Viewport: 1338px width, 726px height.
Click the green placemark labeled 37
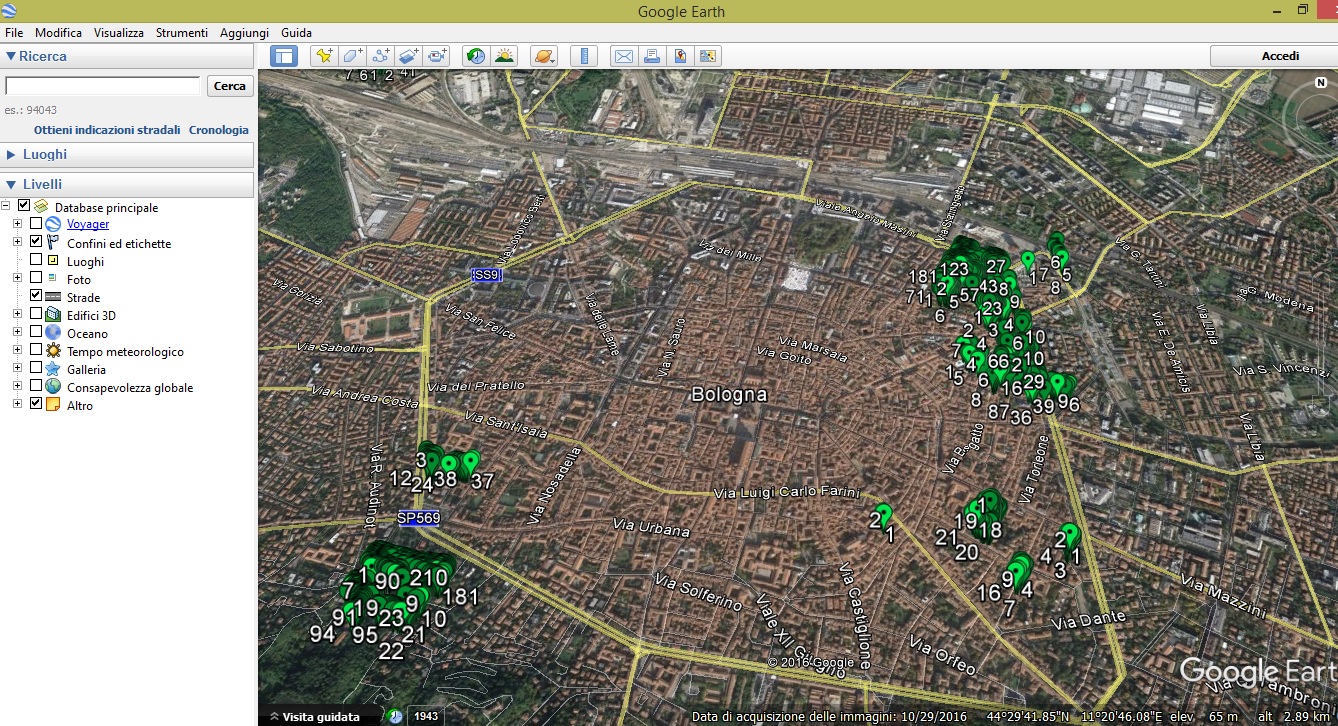(470, 461)
